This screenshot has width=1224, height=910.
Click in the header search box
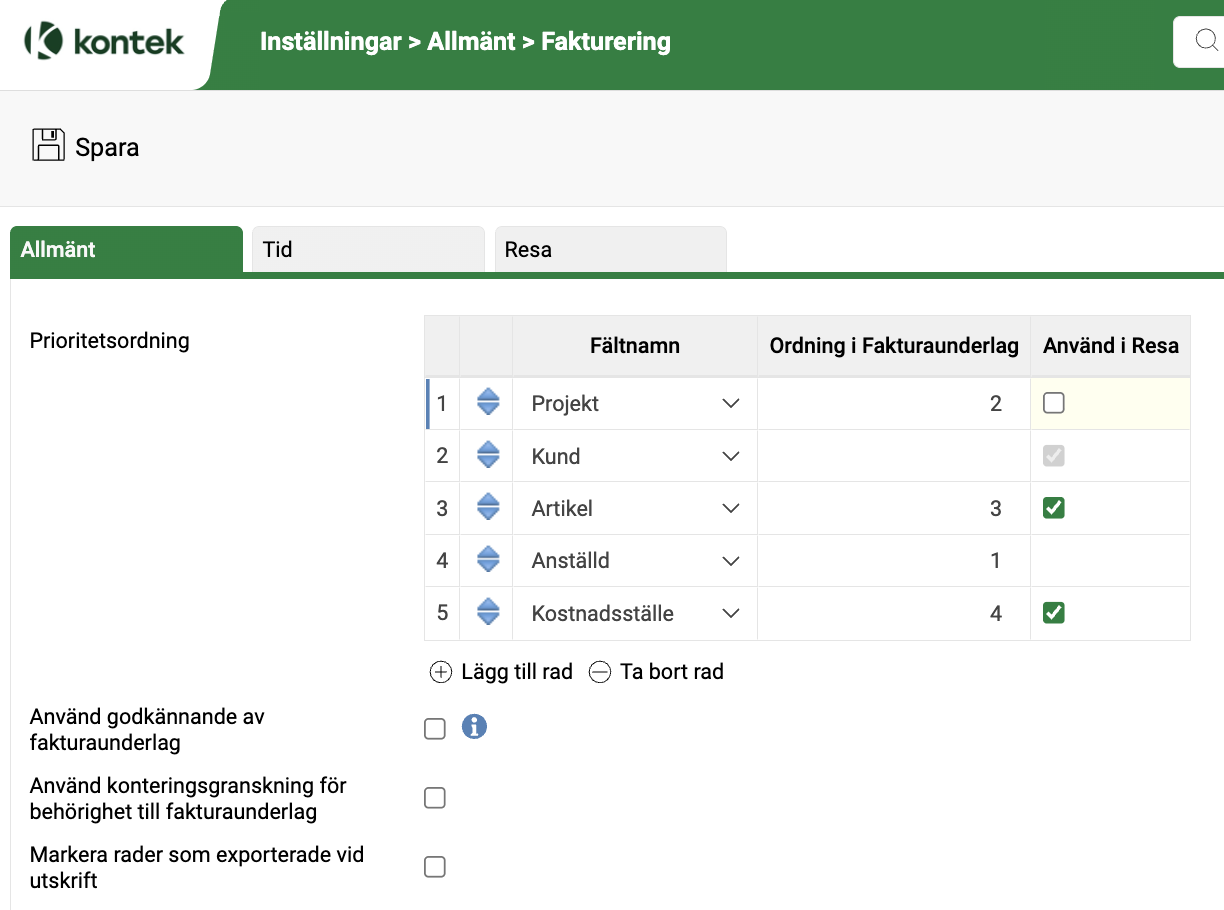(1199, 41)
